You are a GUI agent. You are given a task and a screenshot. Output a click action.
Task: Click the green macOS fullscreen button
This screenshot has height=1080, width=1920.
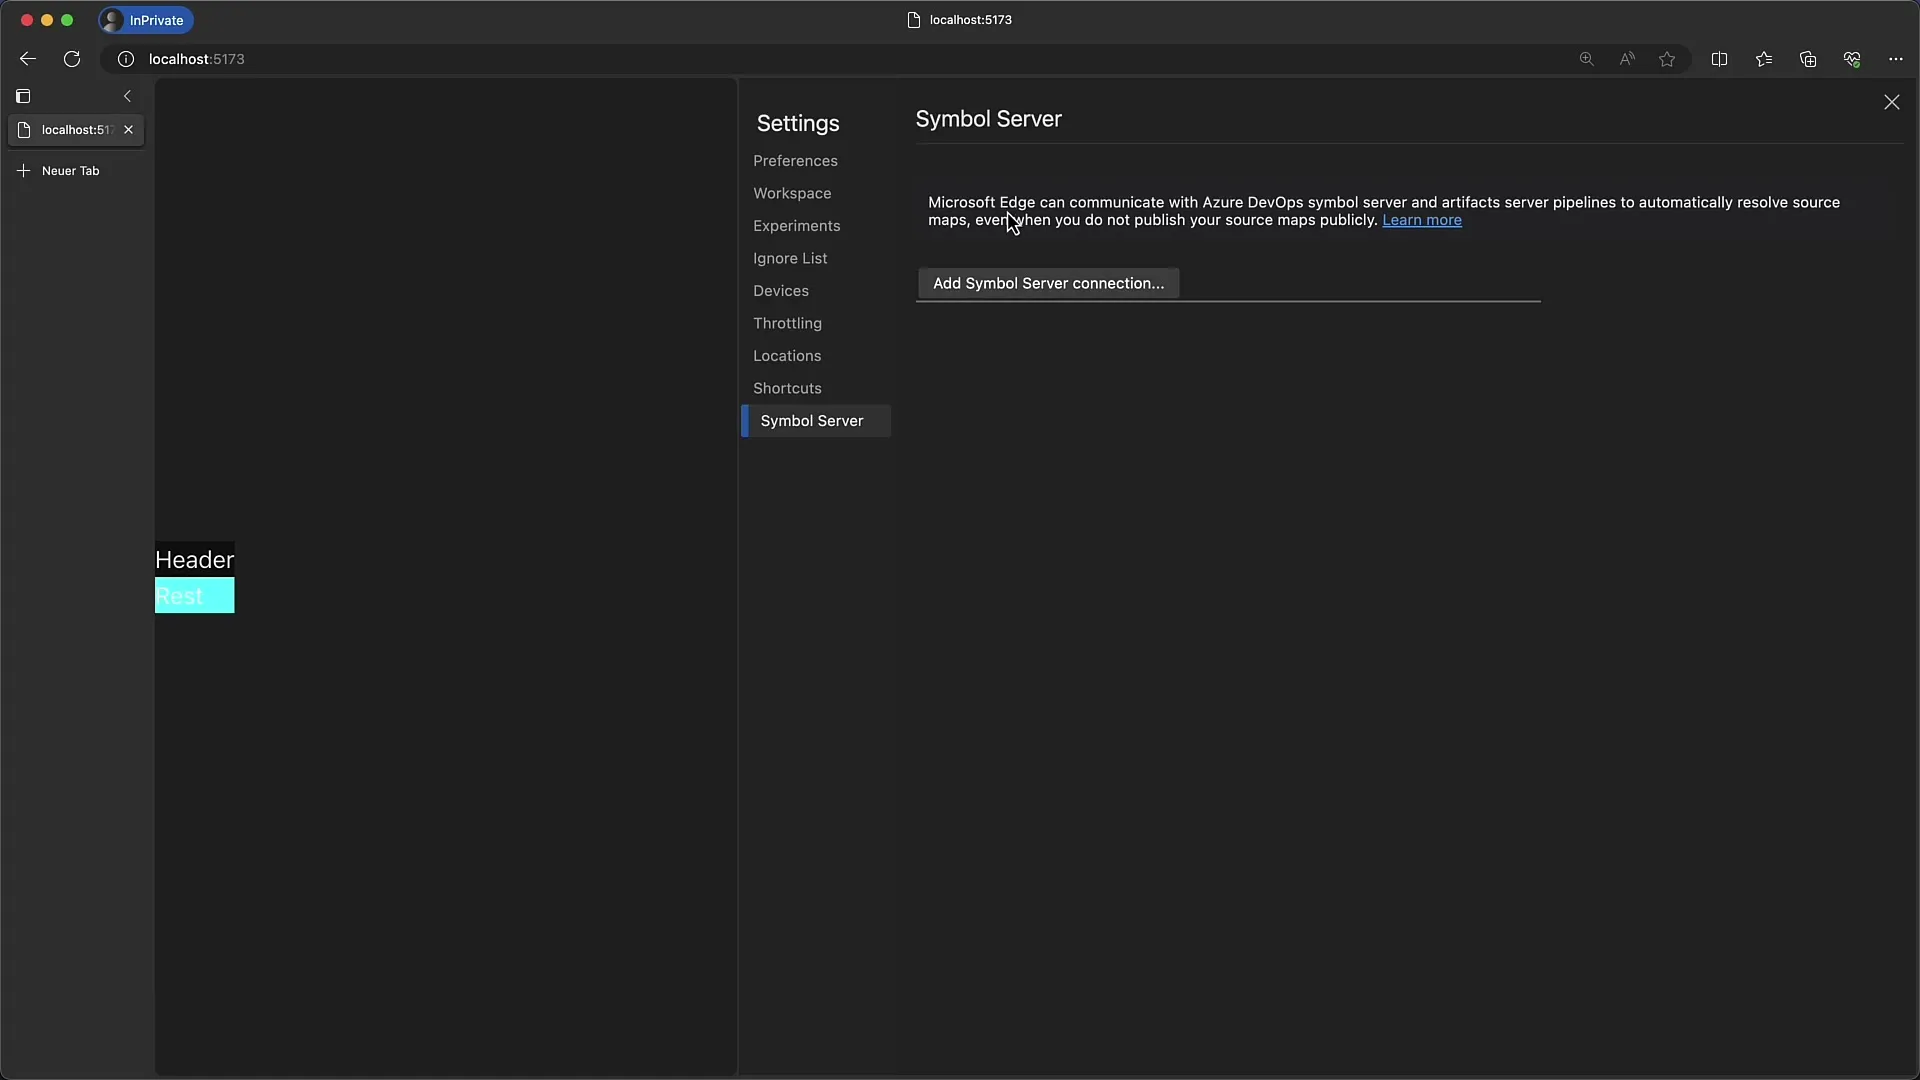coord(67,20)
